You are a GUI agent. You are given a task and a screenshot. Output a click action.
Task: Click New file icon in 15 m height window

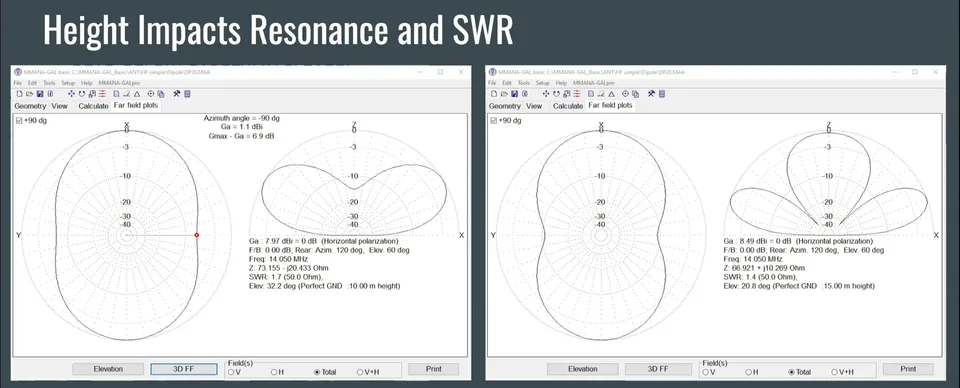coord(494,94)
